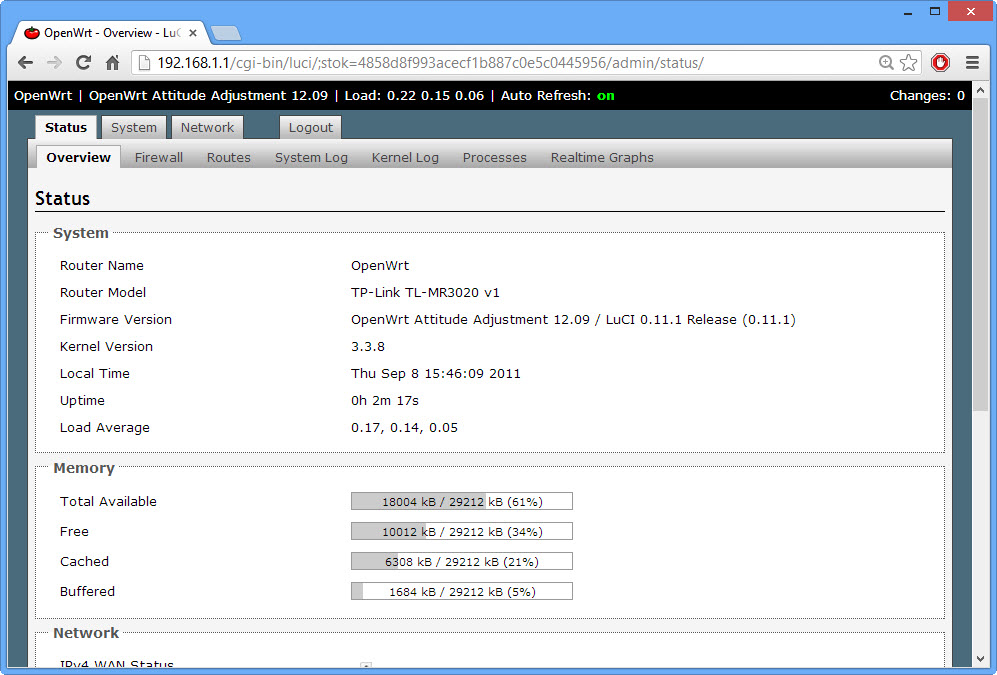Open the Chrome hamburger menu
997x675 pixels.
coord(972,62)
